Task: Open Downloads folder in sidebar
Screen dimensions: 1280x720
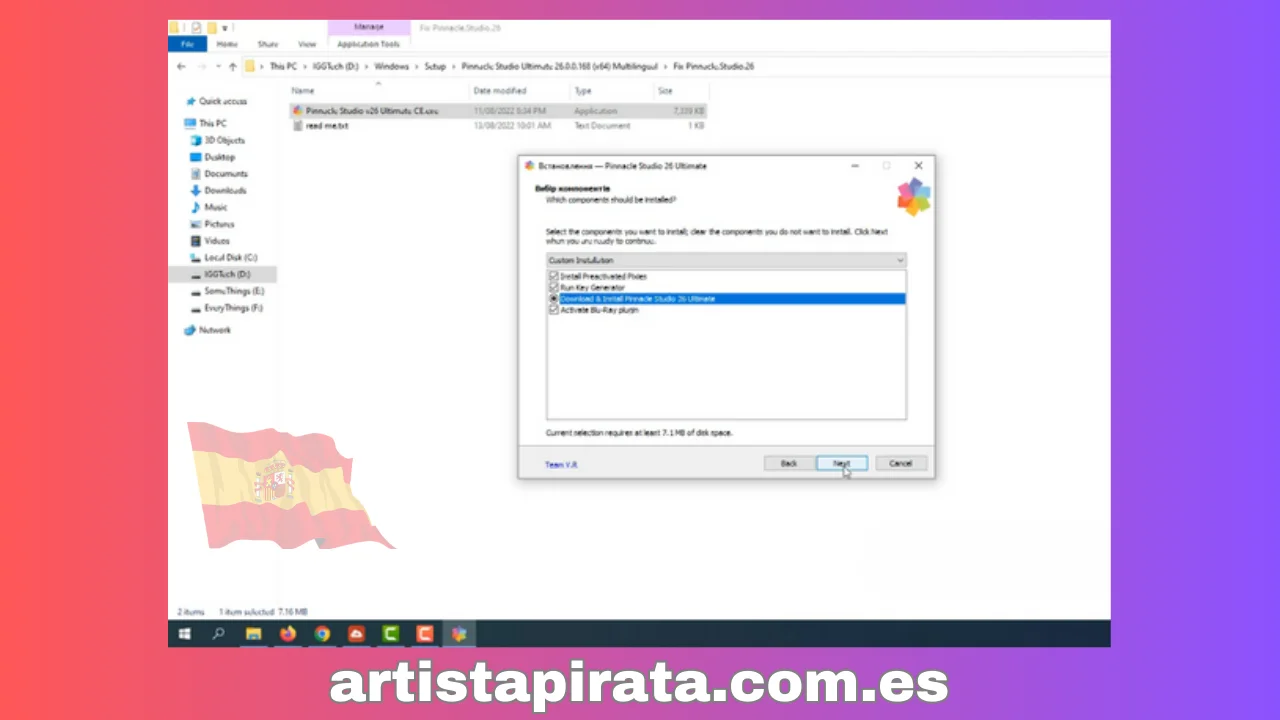Action: 225,190
